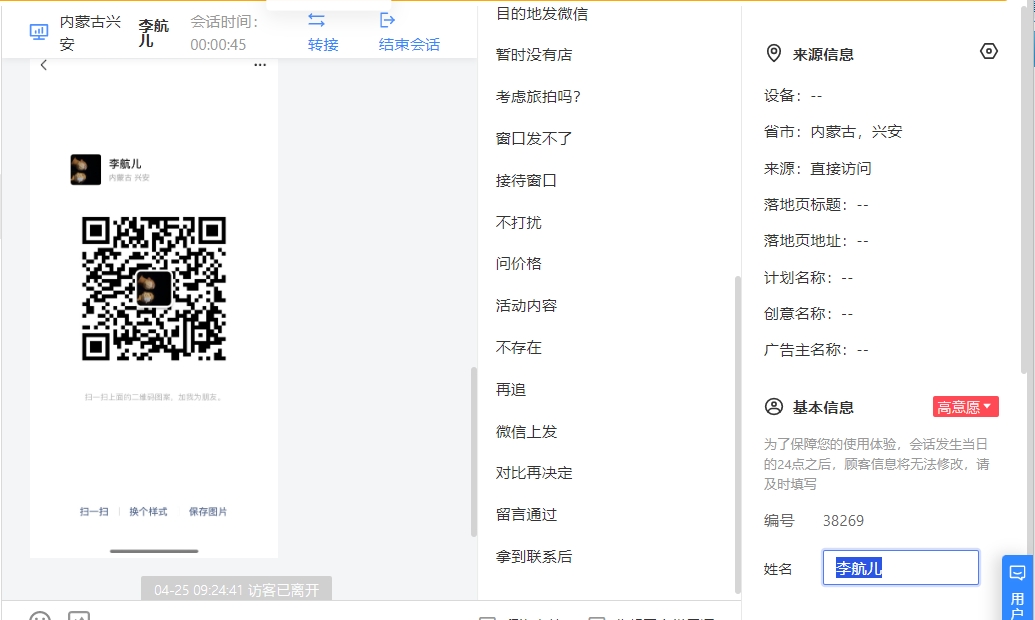Click the 广告主名称 row
This screenshot has height=620, width=1035.
click(x=816, y=350)
